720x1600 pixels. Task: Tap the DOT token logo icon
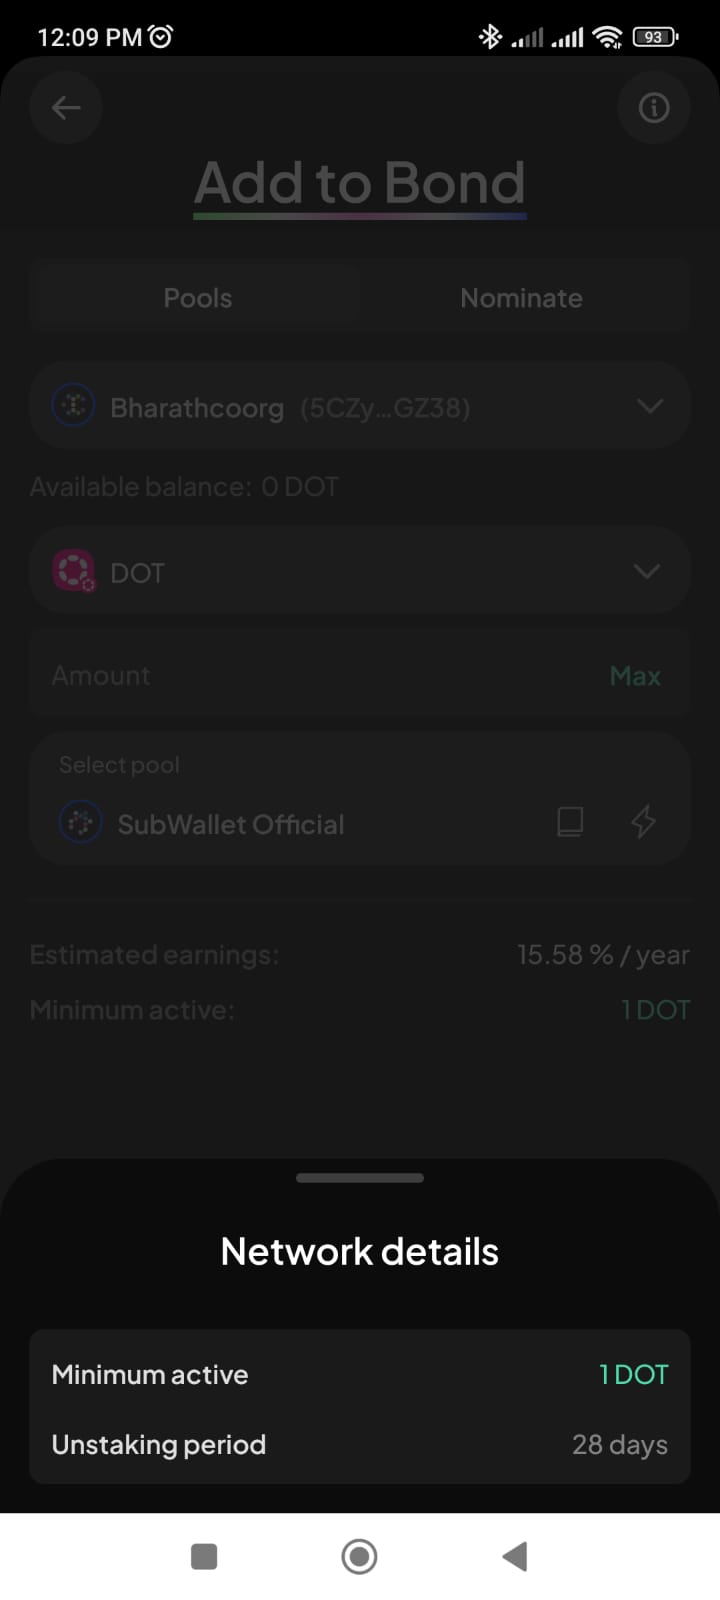[74, 572]
